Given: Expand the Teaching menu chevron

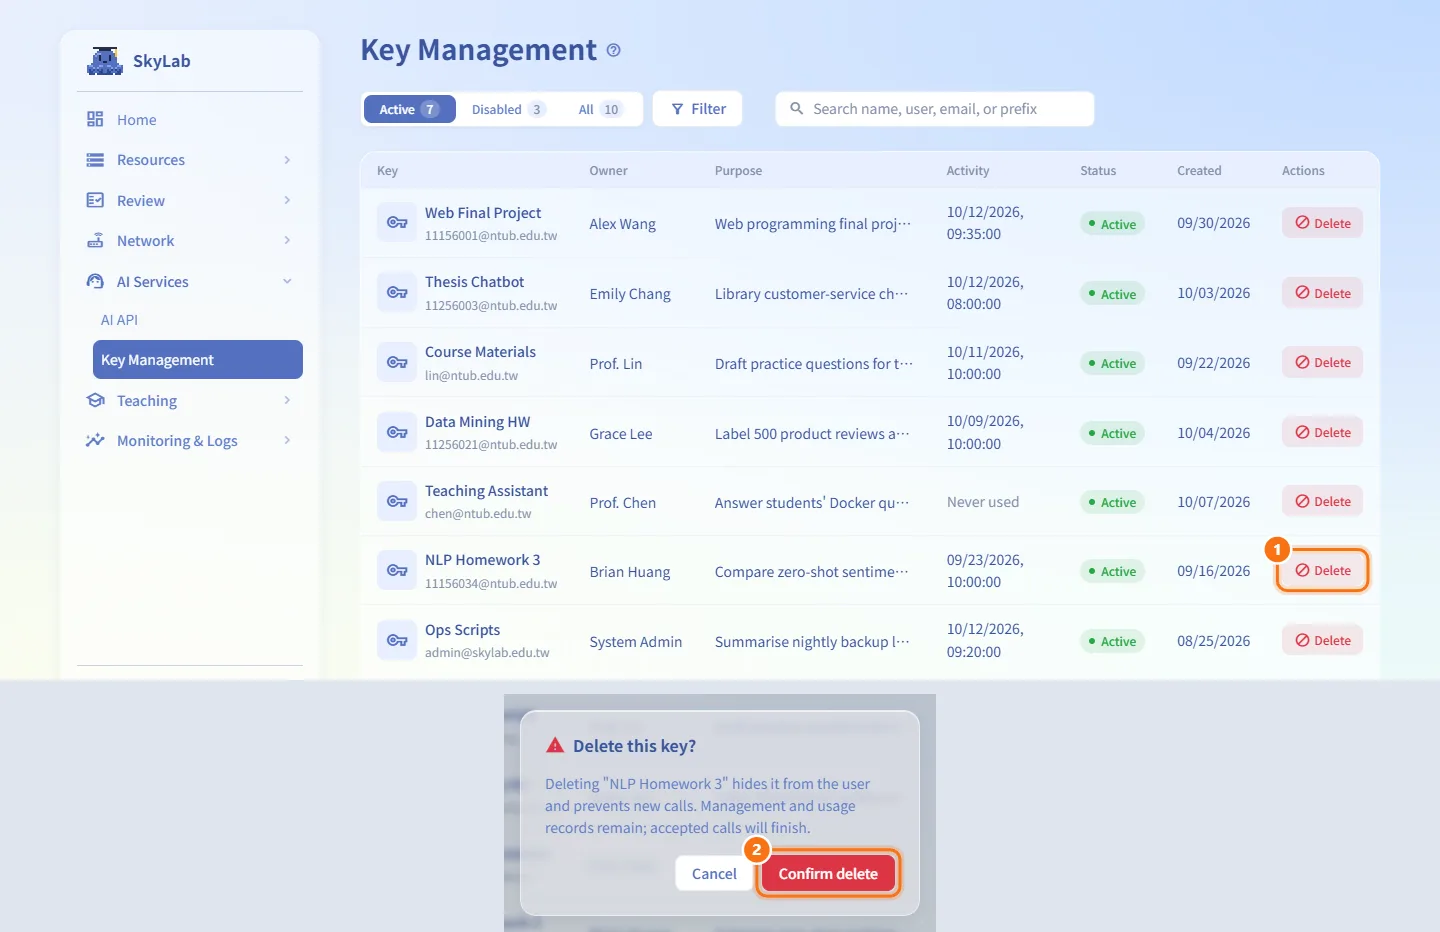Looking at the screenshot, I should (287, 400).
